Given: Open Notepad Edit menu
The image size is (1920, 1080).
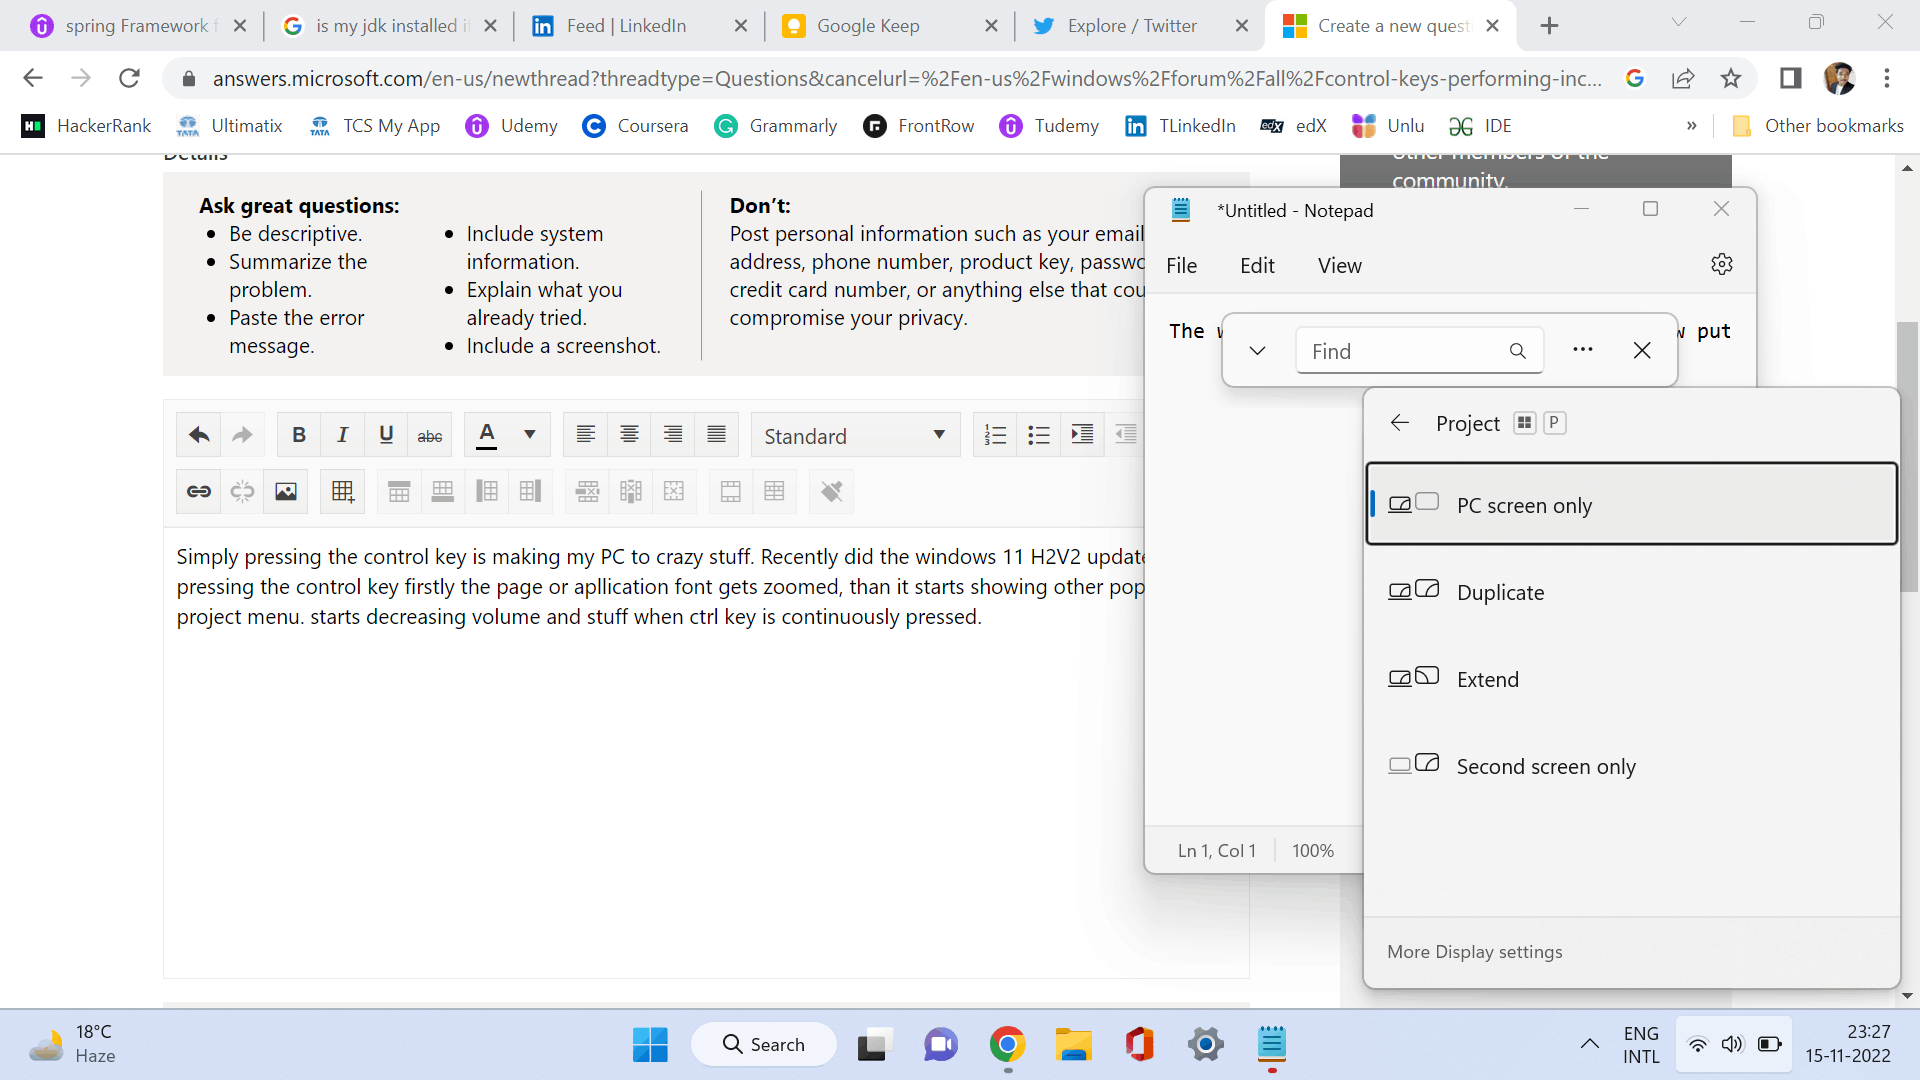Looking at the screenshot, I should (1257, 266).
